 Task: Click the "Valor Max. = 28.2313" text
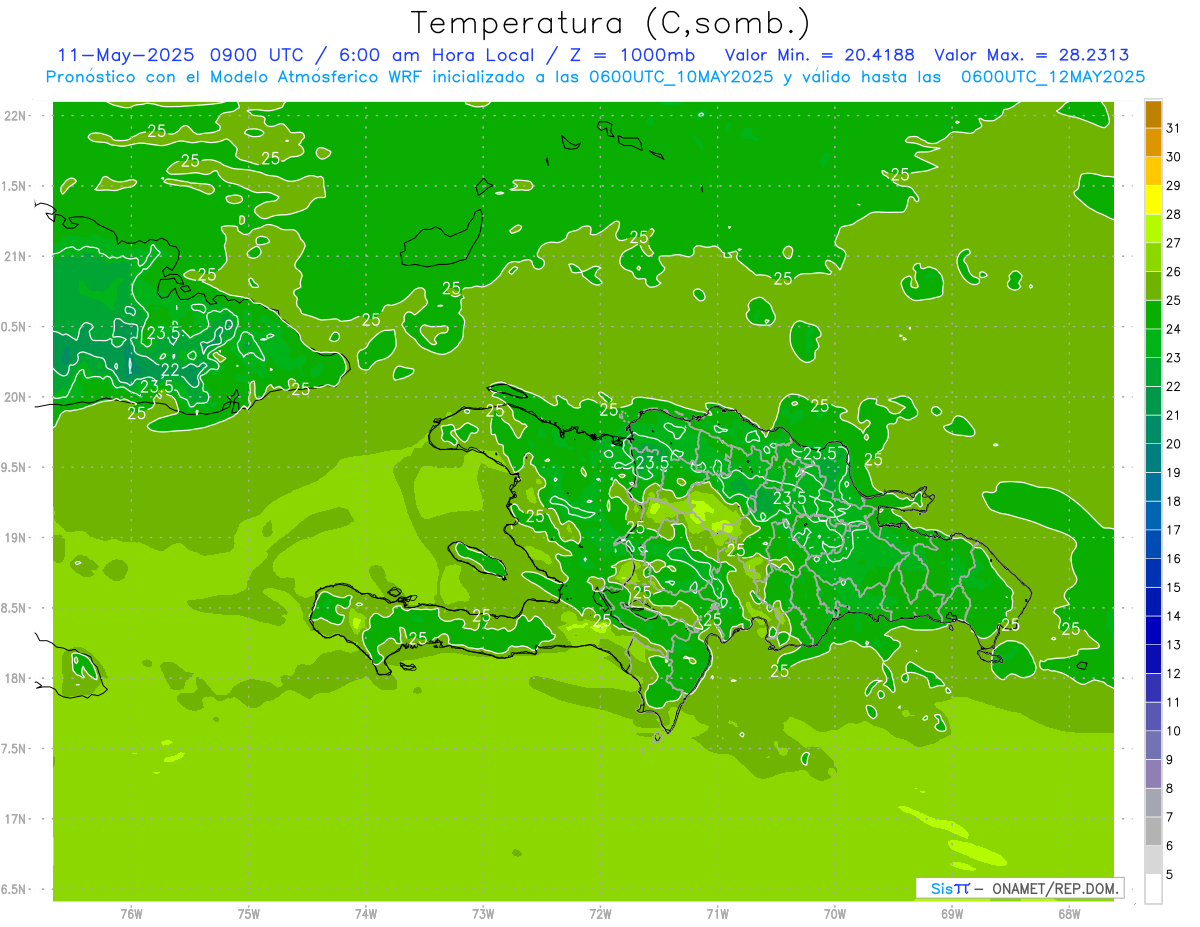click(1032, 54)
